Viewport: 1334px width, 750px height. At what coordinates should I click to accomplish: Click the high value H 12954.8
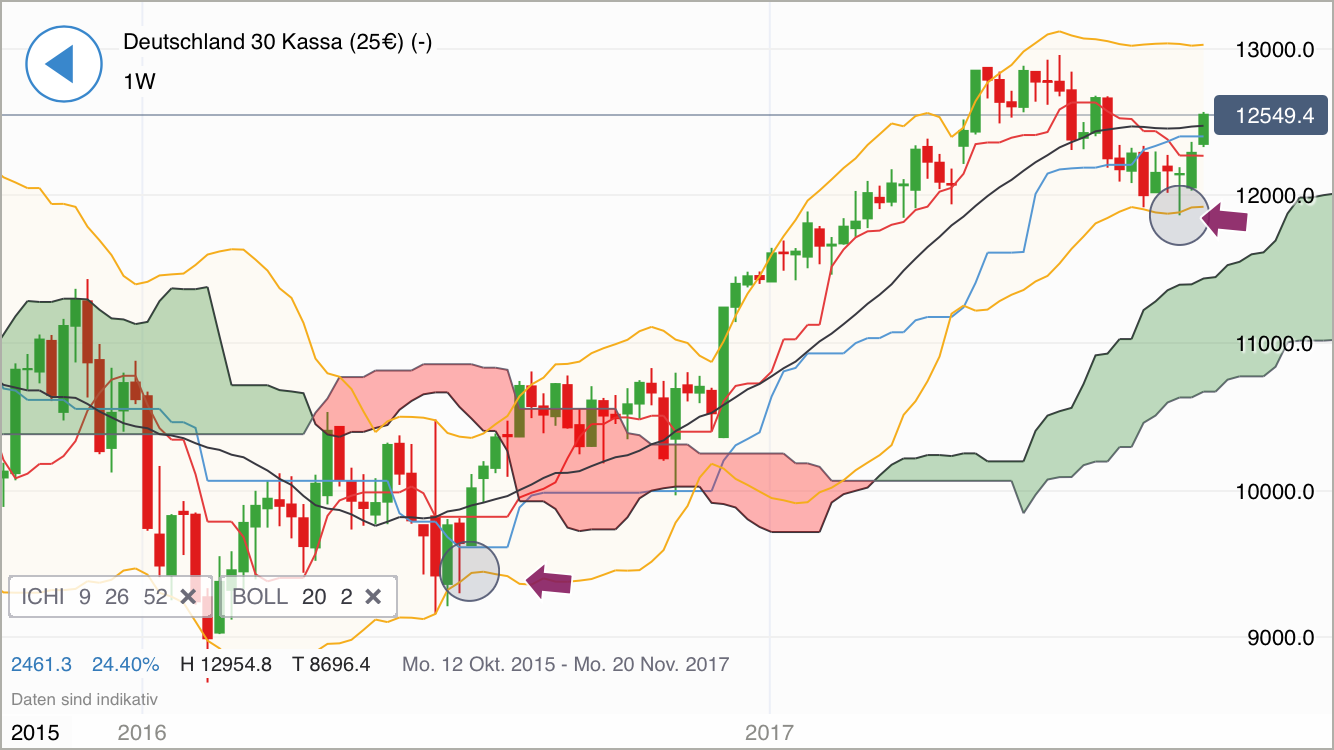click(227, 663)
